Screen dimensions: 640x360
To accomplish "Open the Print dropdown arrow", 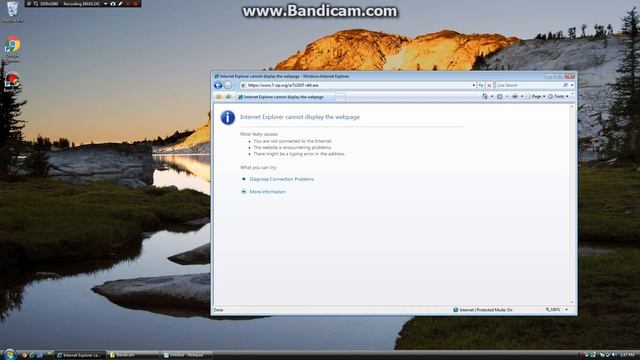I will pos(522,96).
